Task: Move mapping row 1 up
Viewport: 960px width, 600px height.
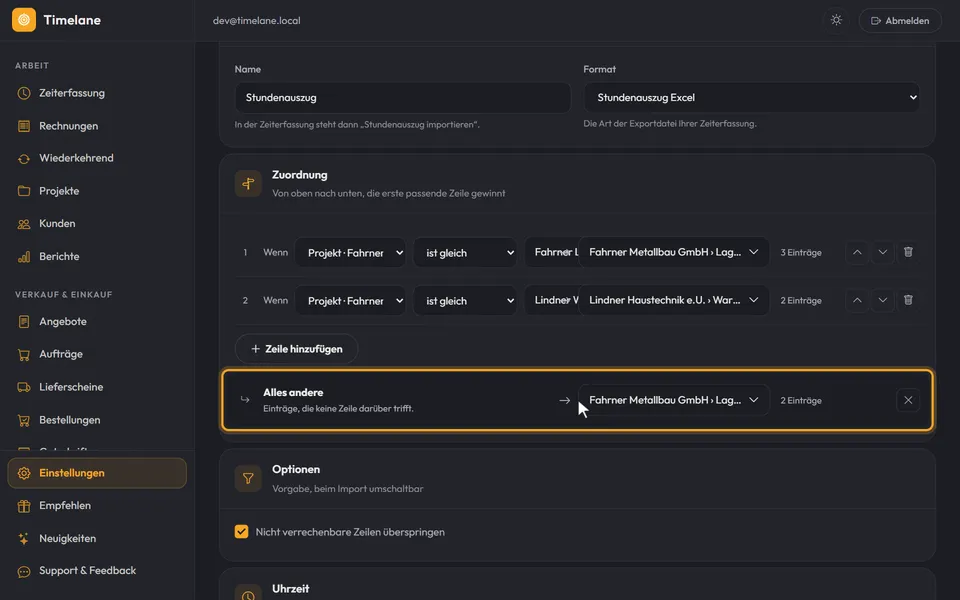Action: click(857, 252)
